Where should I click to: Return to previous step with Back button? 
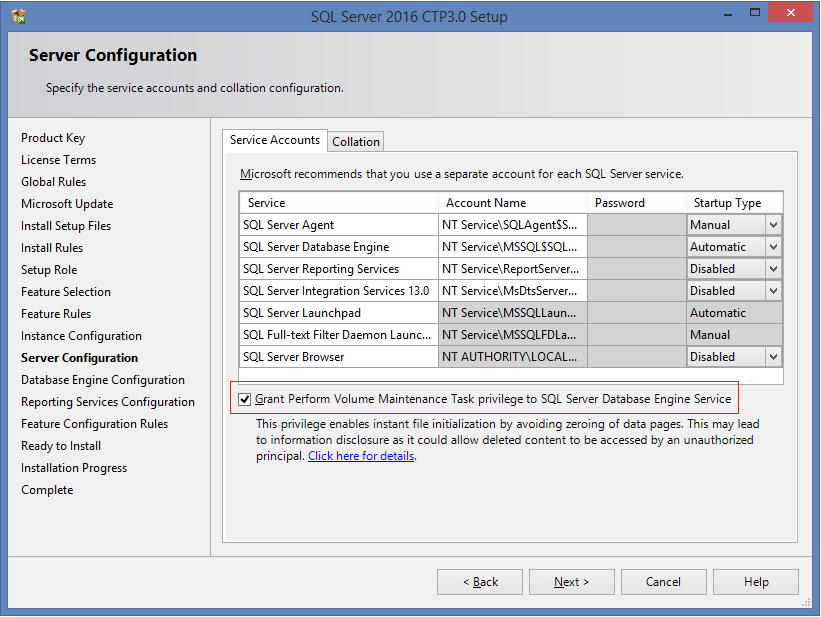coord(480,582)
